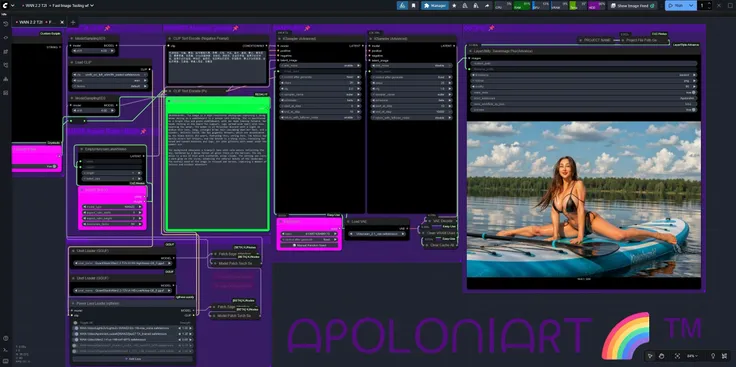Open the queue history sidebar icon
The width and height of the screenshot is (736, 367).
click(5, 23)
